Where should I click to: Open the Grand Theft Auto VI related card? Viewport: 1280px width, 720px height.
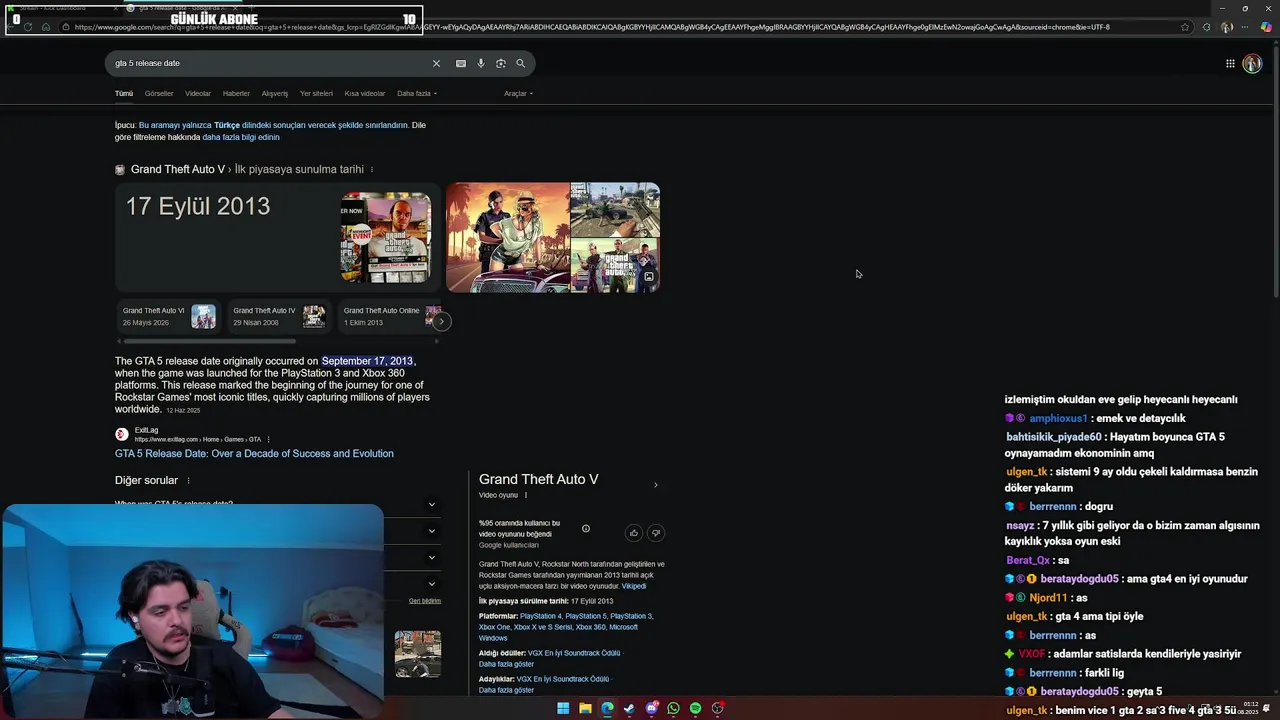(x=168, y=317)
